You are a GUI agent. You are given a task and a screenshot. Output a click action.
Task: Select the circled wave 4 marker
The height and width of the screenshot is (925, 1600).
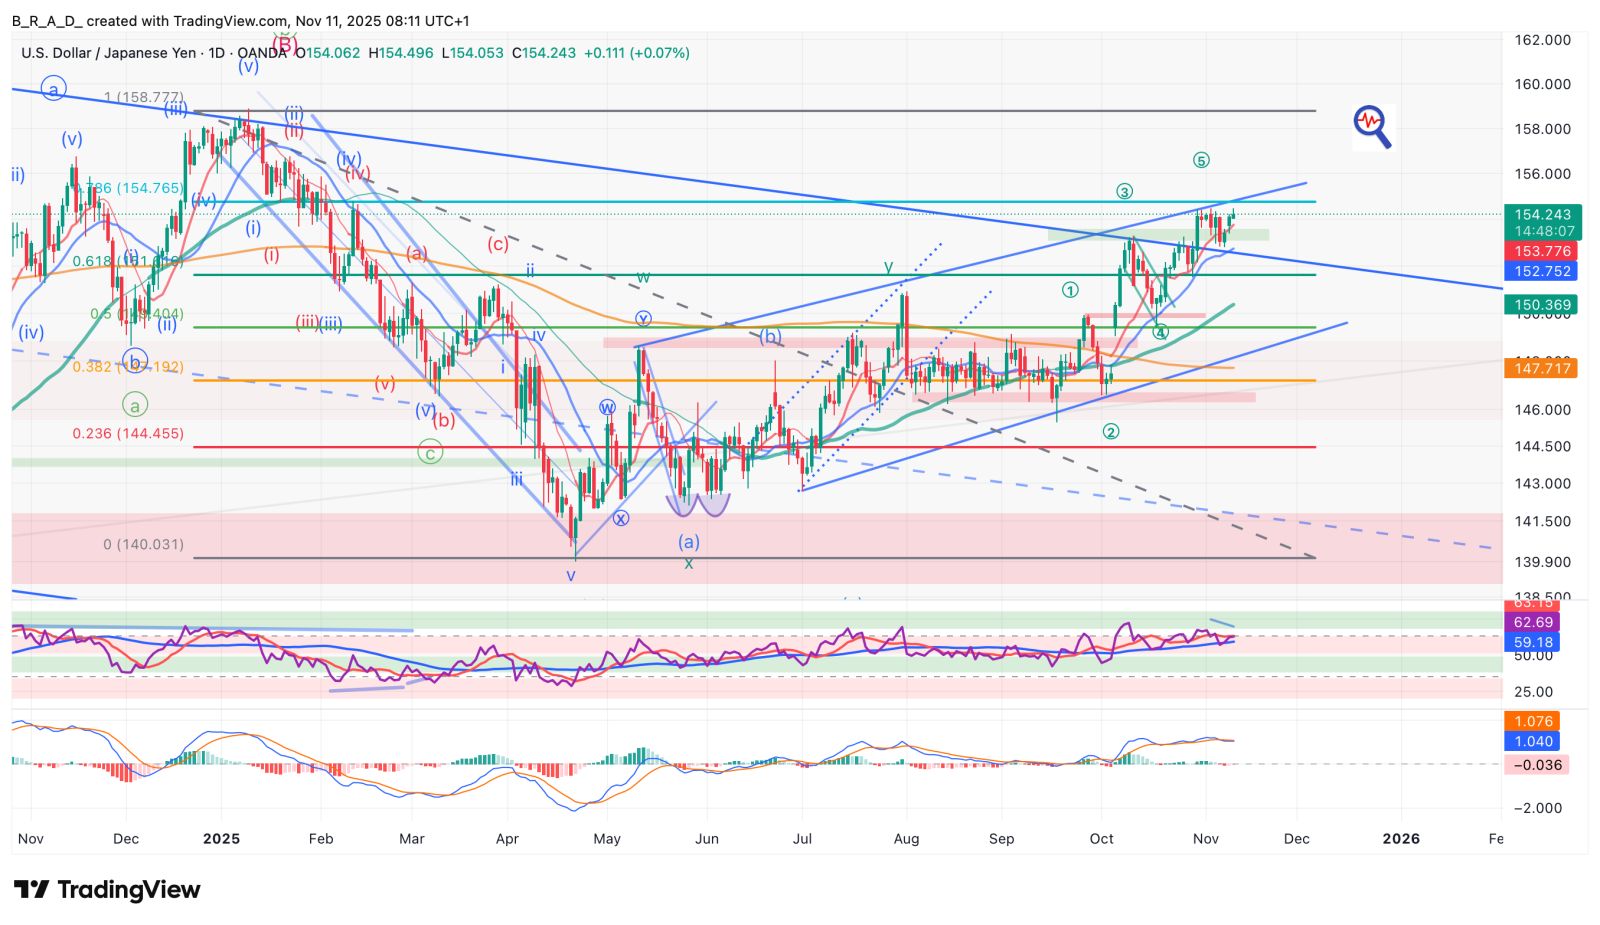[1160, 332]
